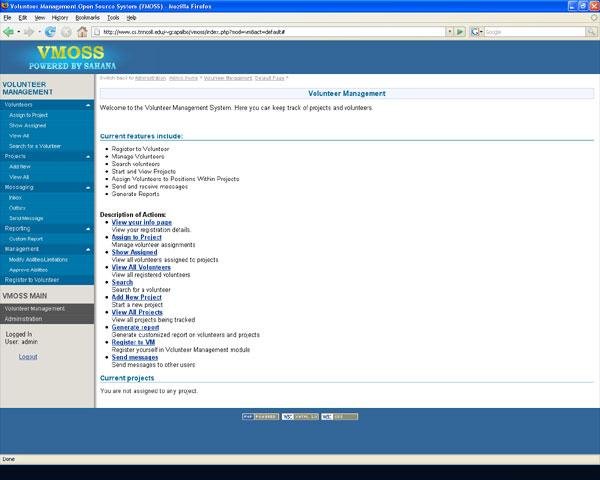Click Register to Volunteer in sidebar
This screenshot has width=600, height=480.
click(x=32, y=280)
